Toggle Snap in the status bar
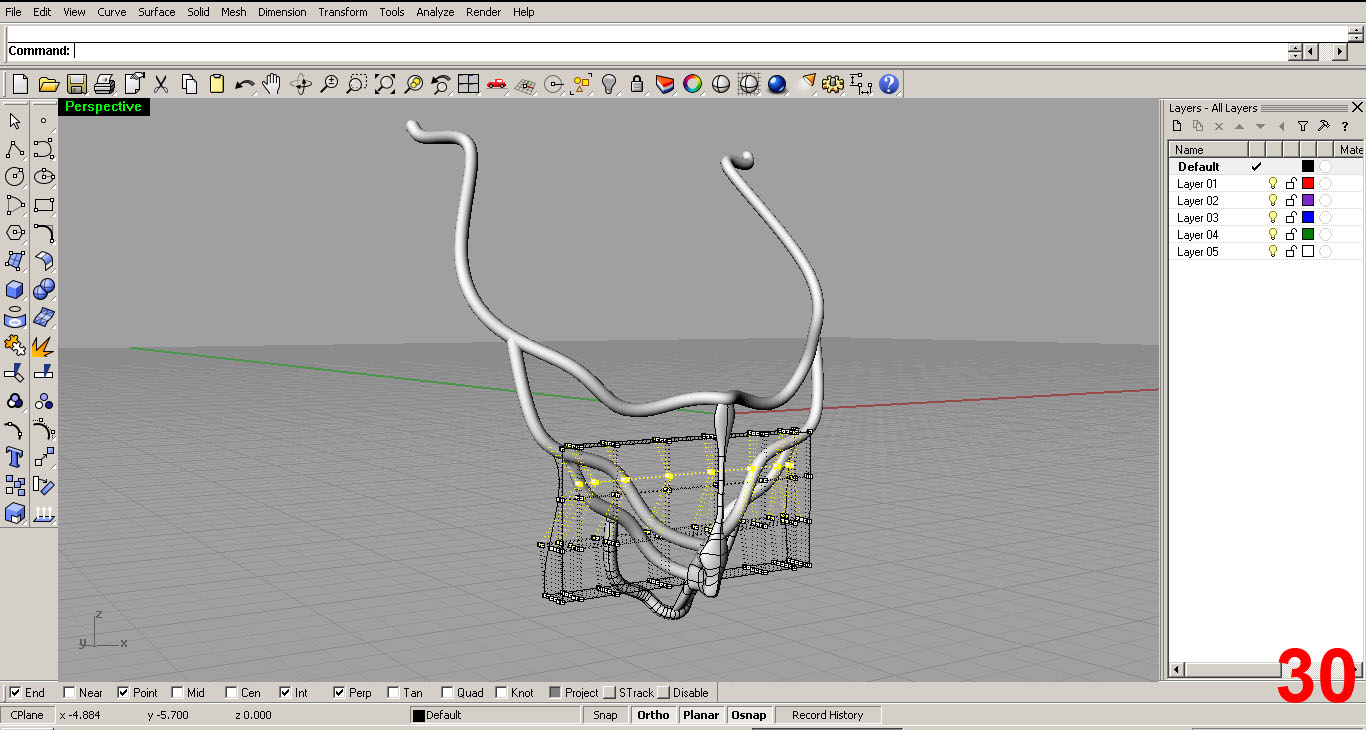The width and height of the screenshot is (1366, 730). (x=605, y=715)
